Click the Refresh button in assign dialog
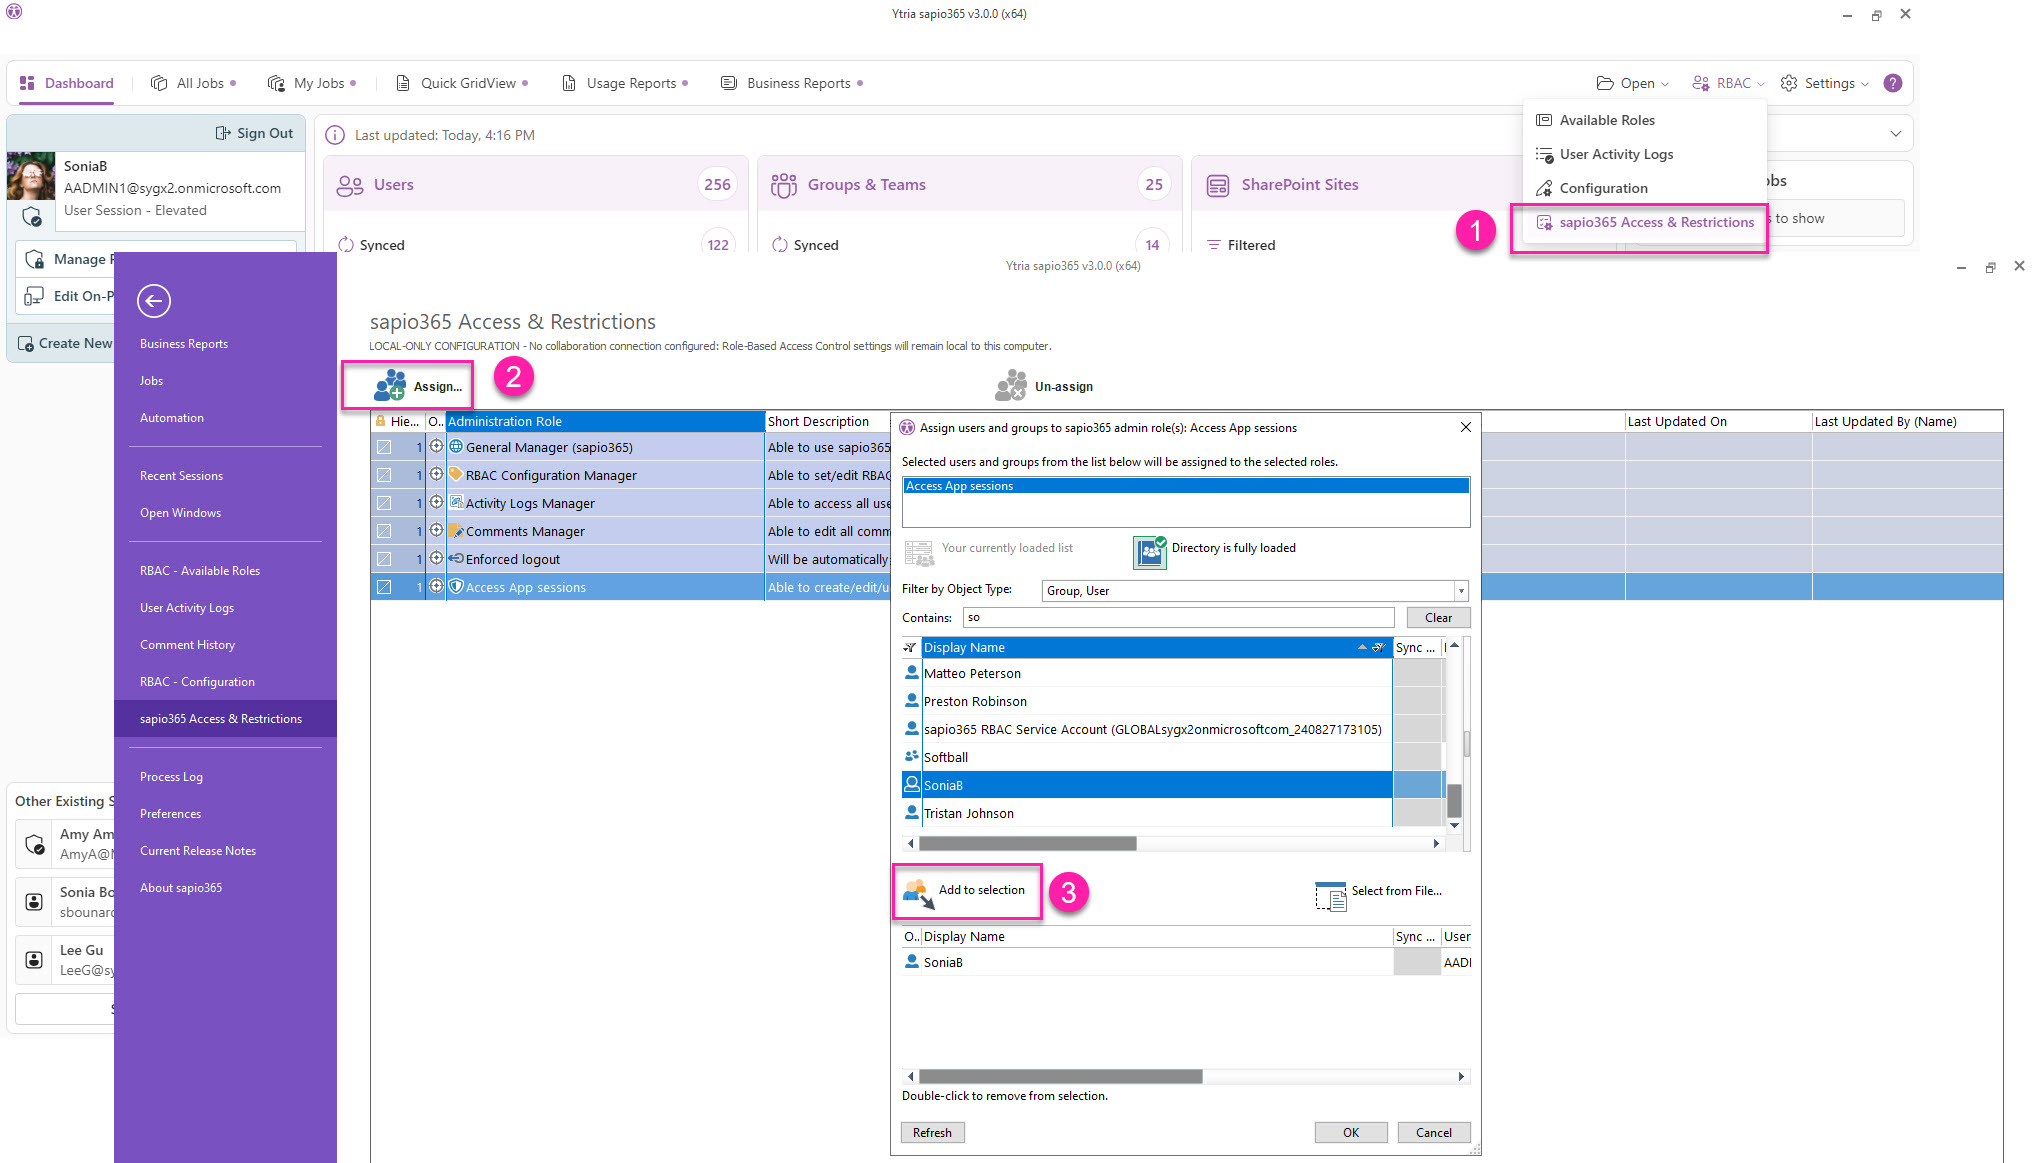 pyautogui.click(x=932, y=1132)
